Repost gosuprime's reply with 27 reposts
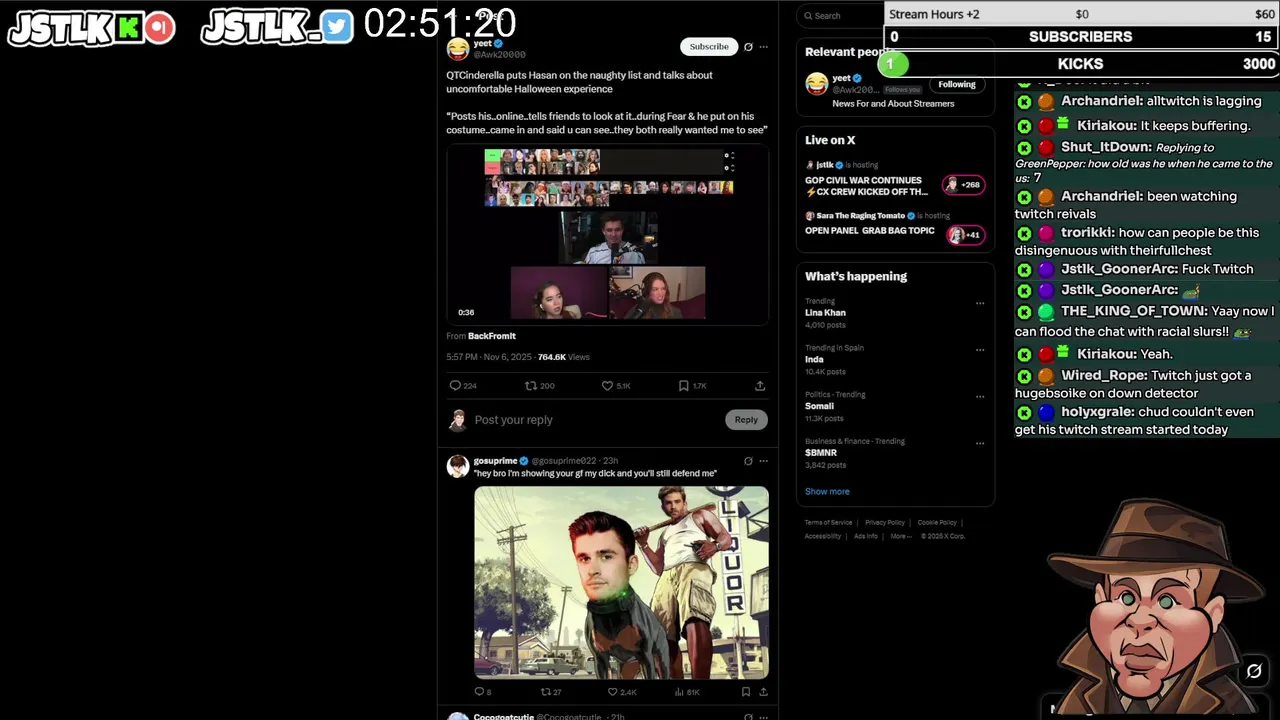The height and width of the screenshot is (720, 1280). click(x=546, y=692)
